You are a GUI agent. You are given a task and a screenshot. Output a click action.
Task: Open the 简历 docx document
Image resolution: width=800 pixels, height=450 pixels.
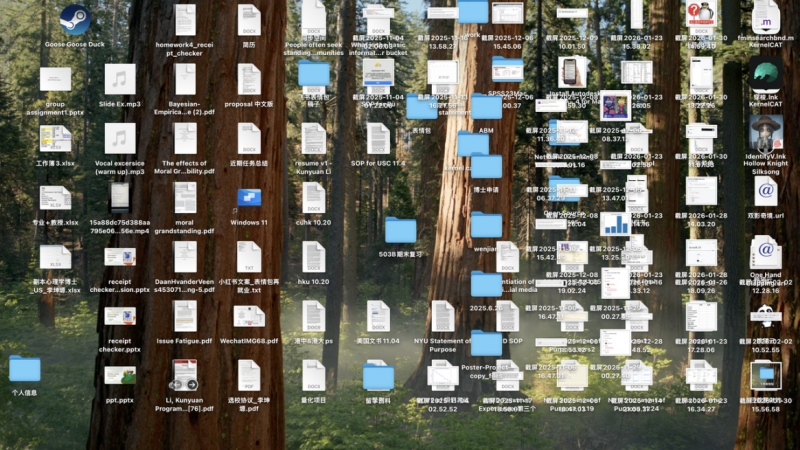(249, 21)
